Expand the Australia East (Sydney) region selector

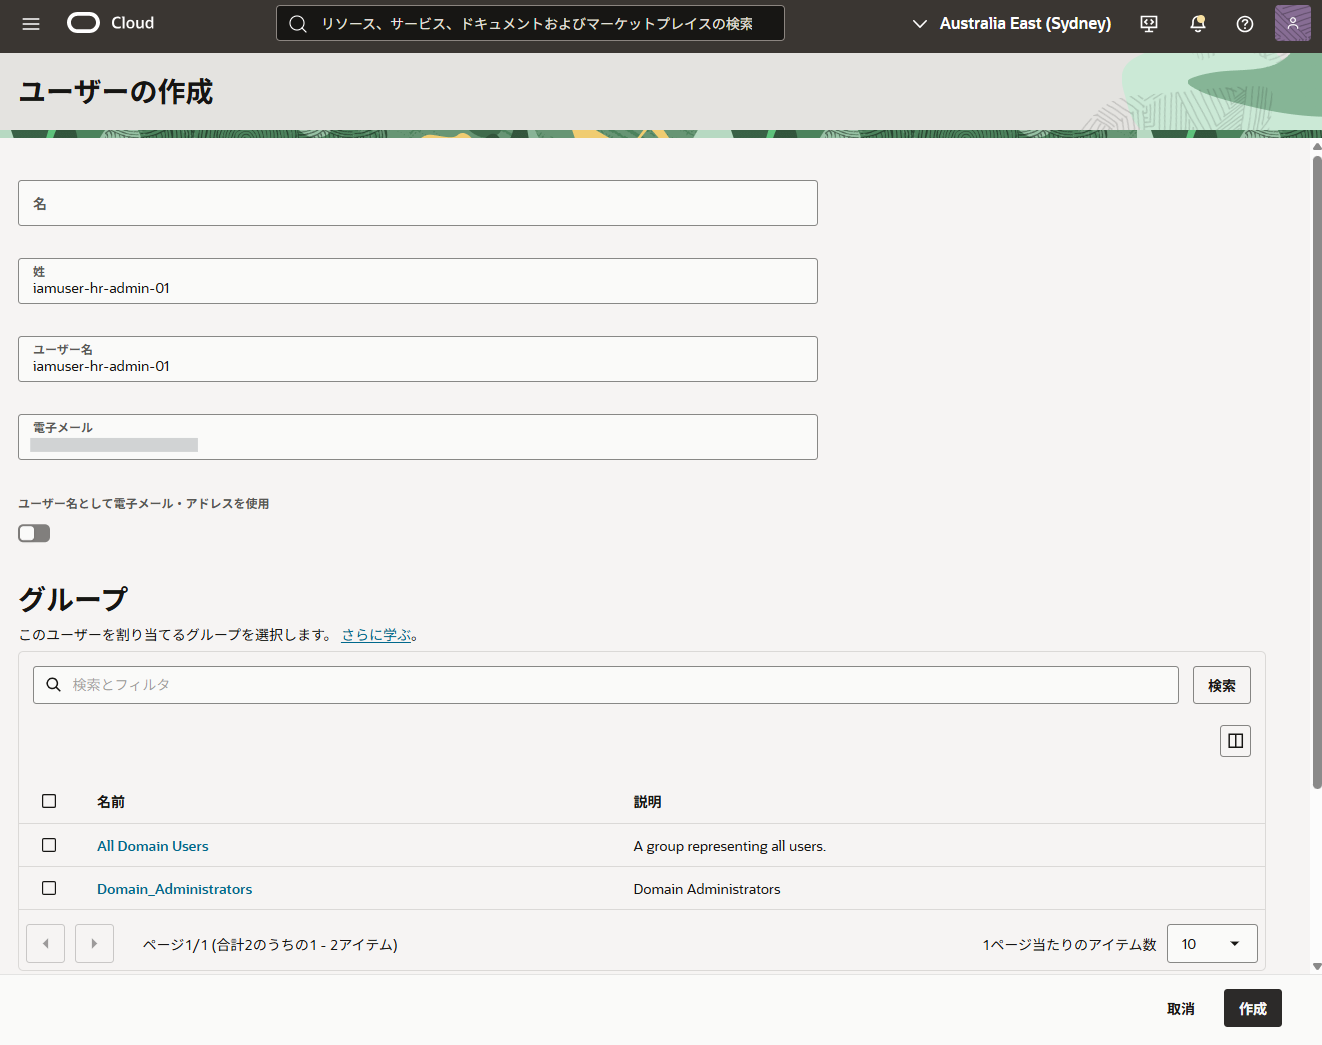[1010, 23]
